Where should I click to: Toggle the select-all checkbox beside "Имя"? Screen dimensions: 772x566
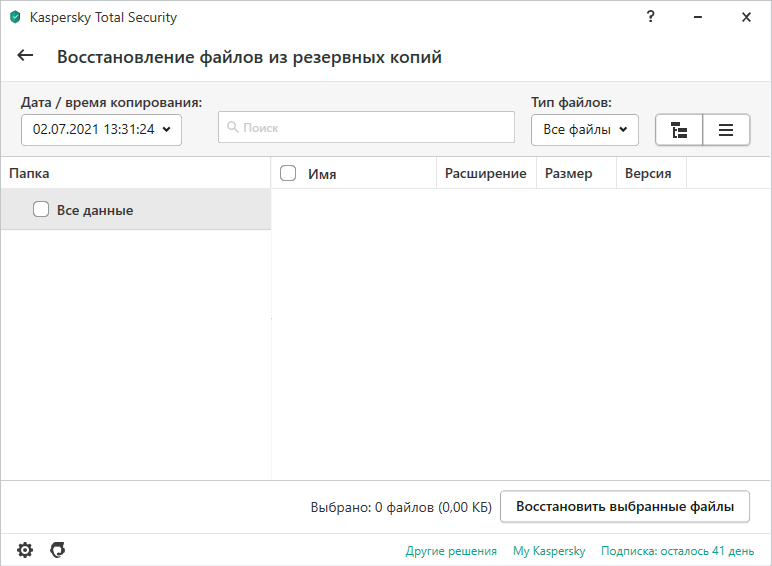288,173
